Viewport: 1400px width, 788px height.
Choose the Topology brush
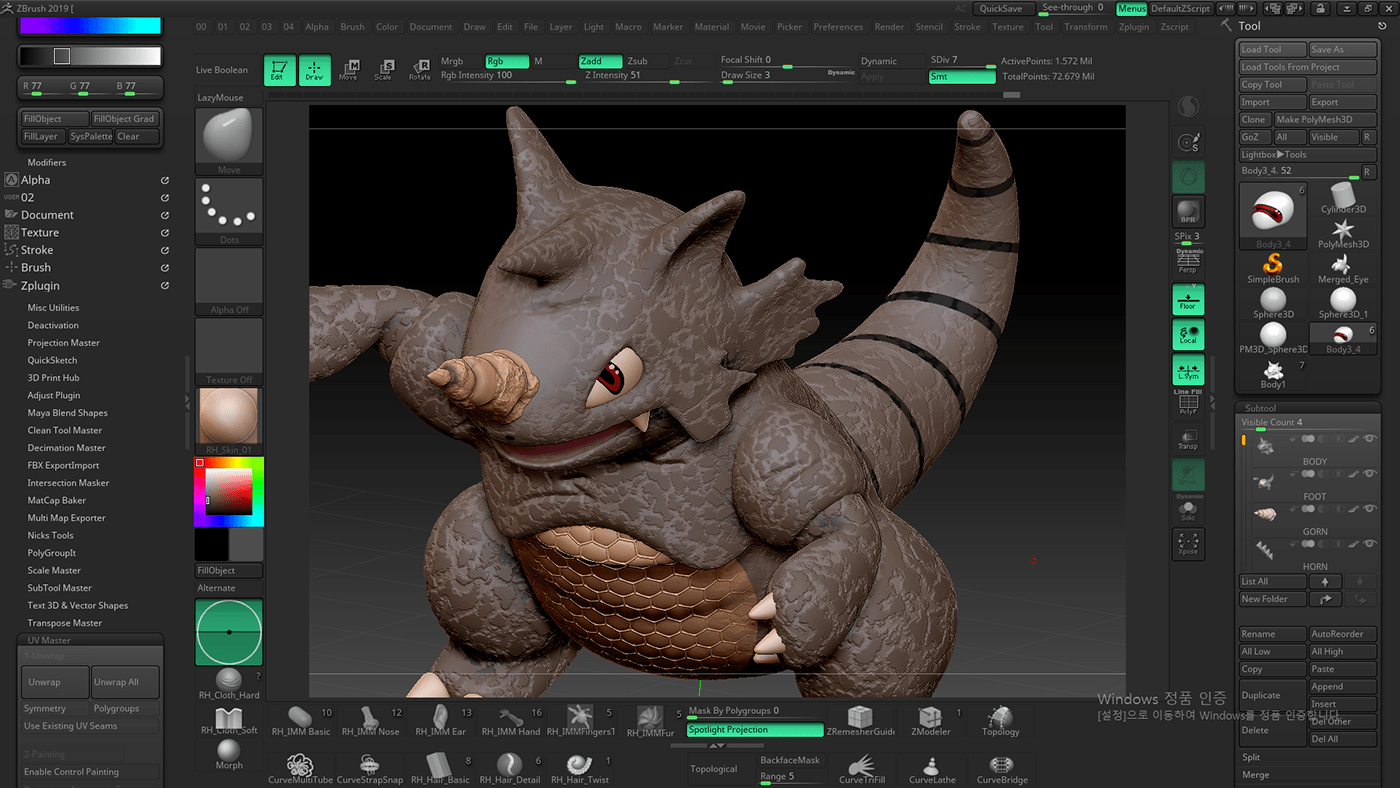pyautogui.click(x=1001, y=721)
